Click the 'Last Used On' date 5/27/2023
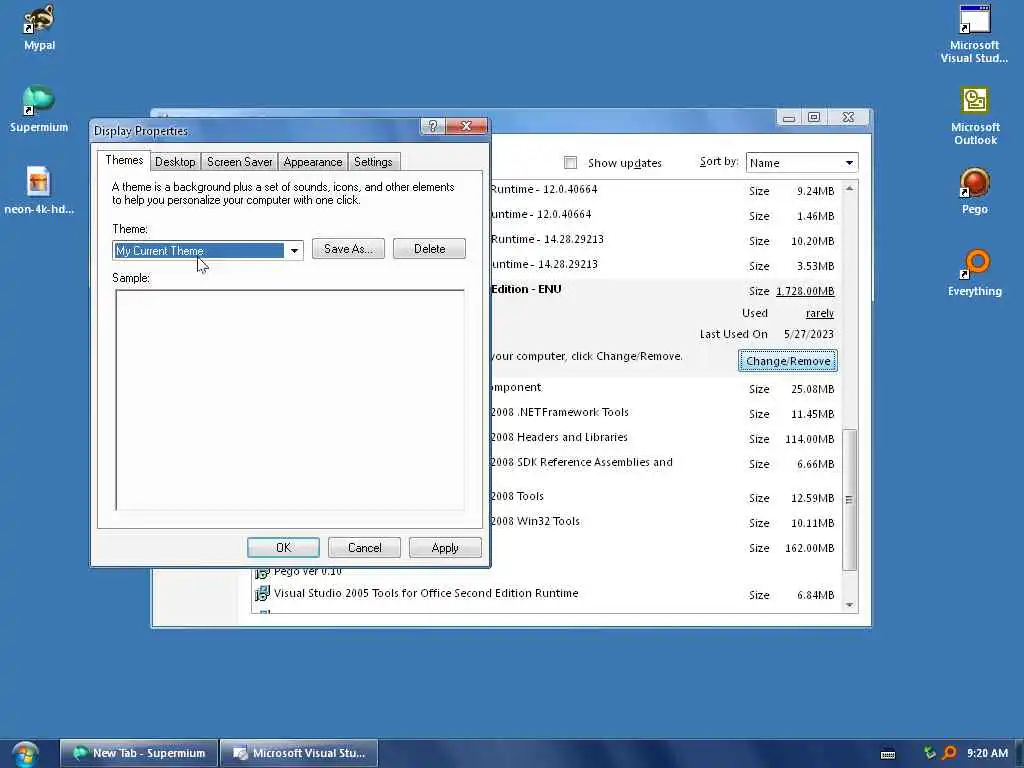The height and width of the screenshot is (768, 1024). pyautogui.click(x=808, y=334)
